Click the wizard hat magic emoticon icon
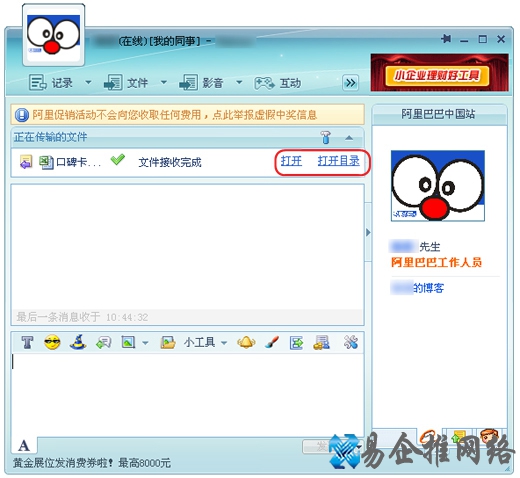The image size is (520, 478). tap(78, 342)
